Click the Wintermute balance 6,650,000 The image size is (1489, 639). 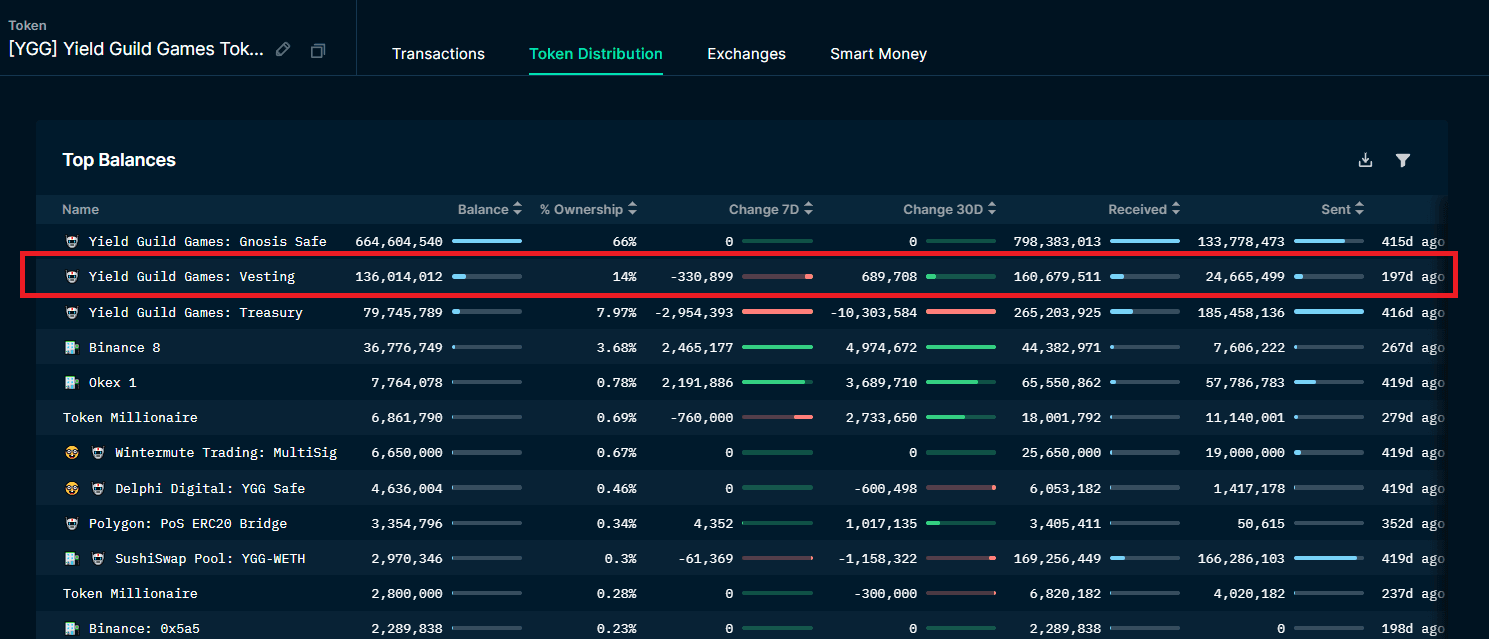407,453
